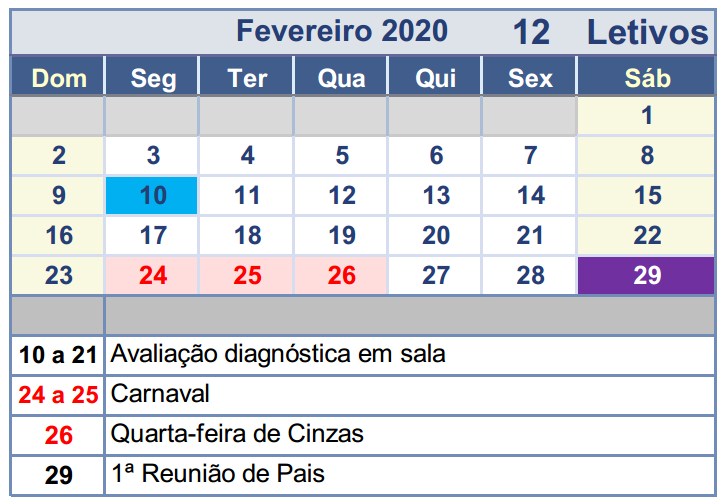Screen dimensions: 726x504
Task: Select the Qua weekday header
Action: 342,77
